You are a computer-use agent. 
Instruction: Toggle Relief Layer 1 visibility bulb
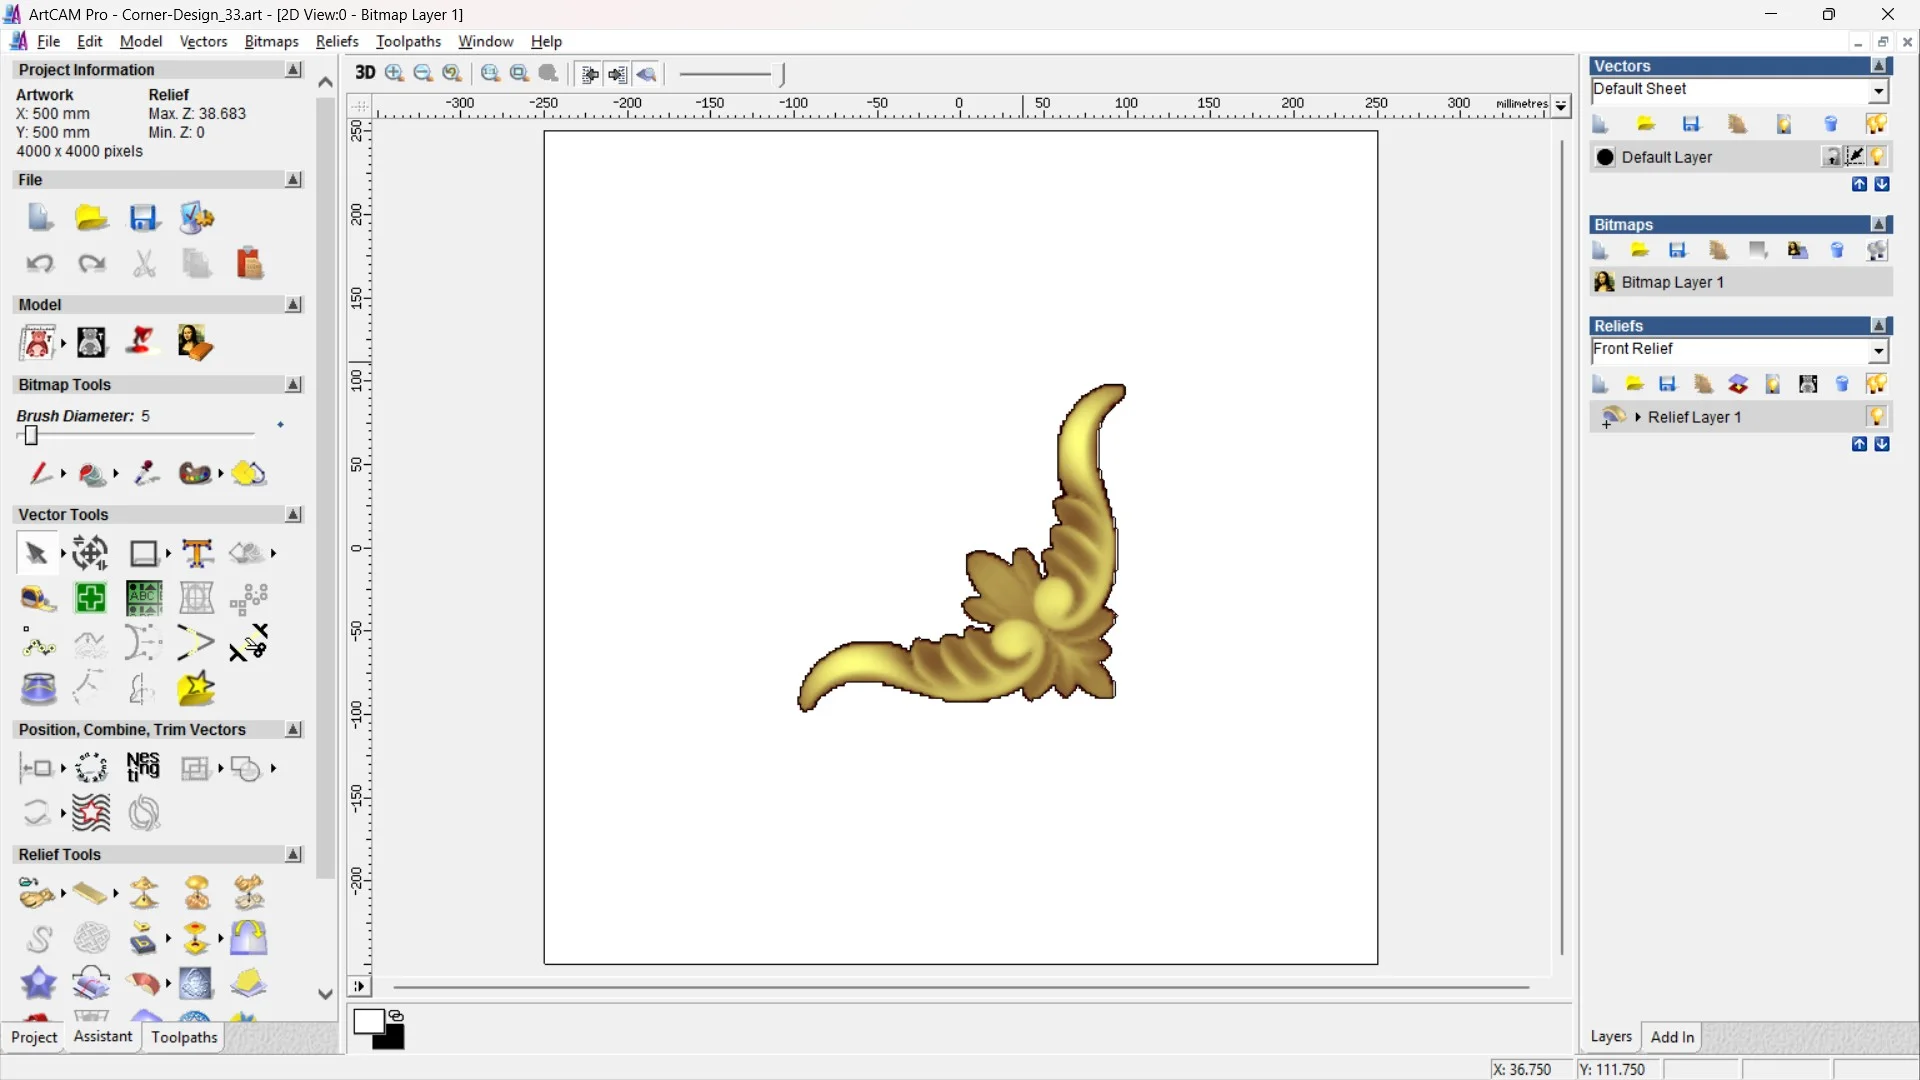tap(1877, 417)
